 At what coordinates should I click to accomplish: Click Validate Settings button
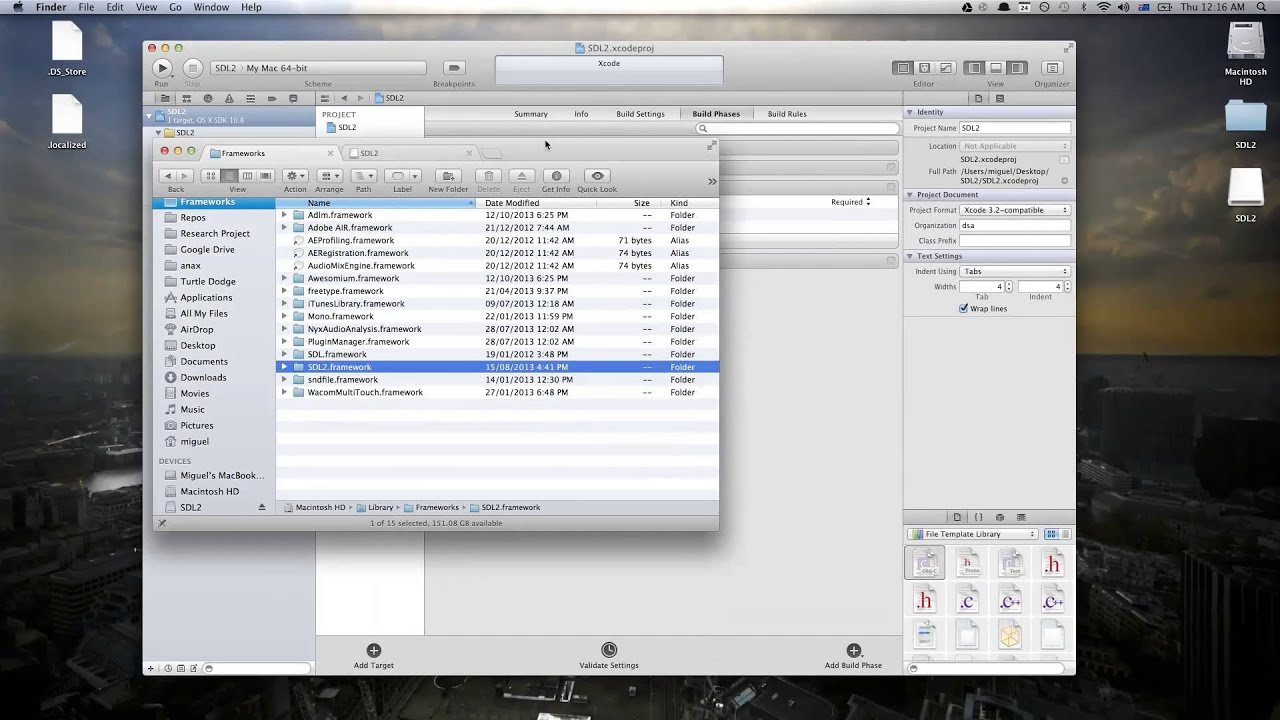coord(608,657)
